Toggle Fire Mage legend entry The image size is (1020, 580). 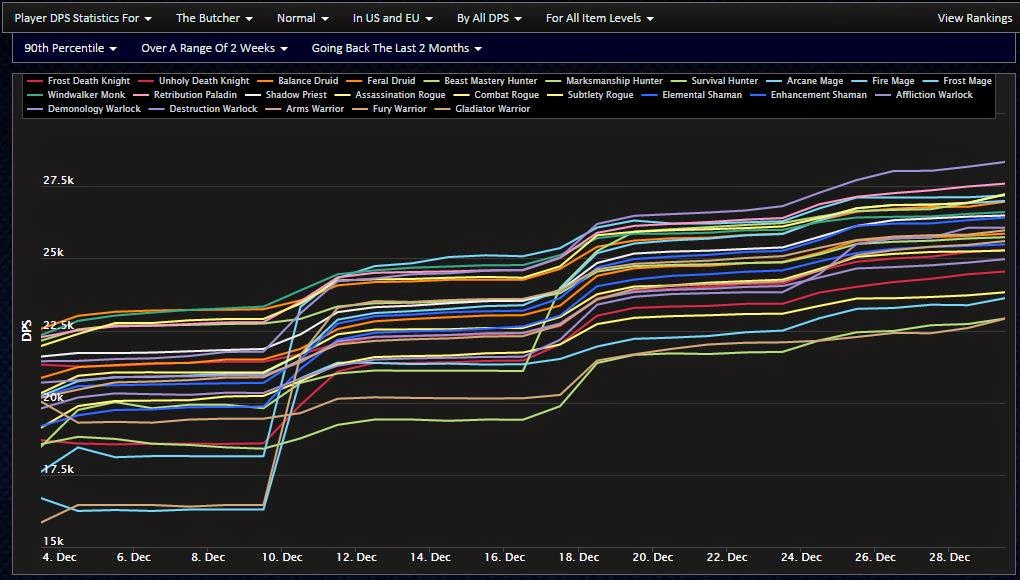[x=883, y=81]
